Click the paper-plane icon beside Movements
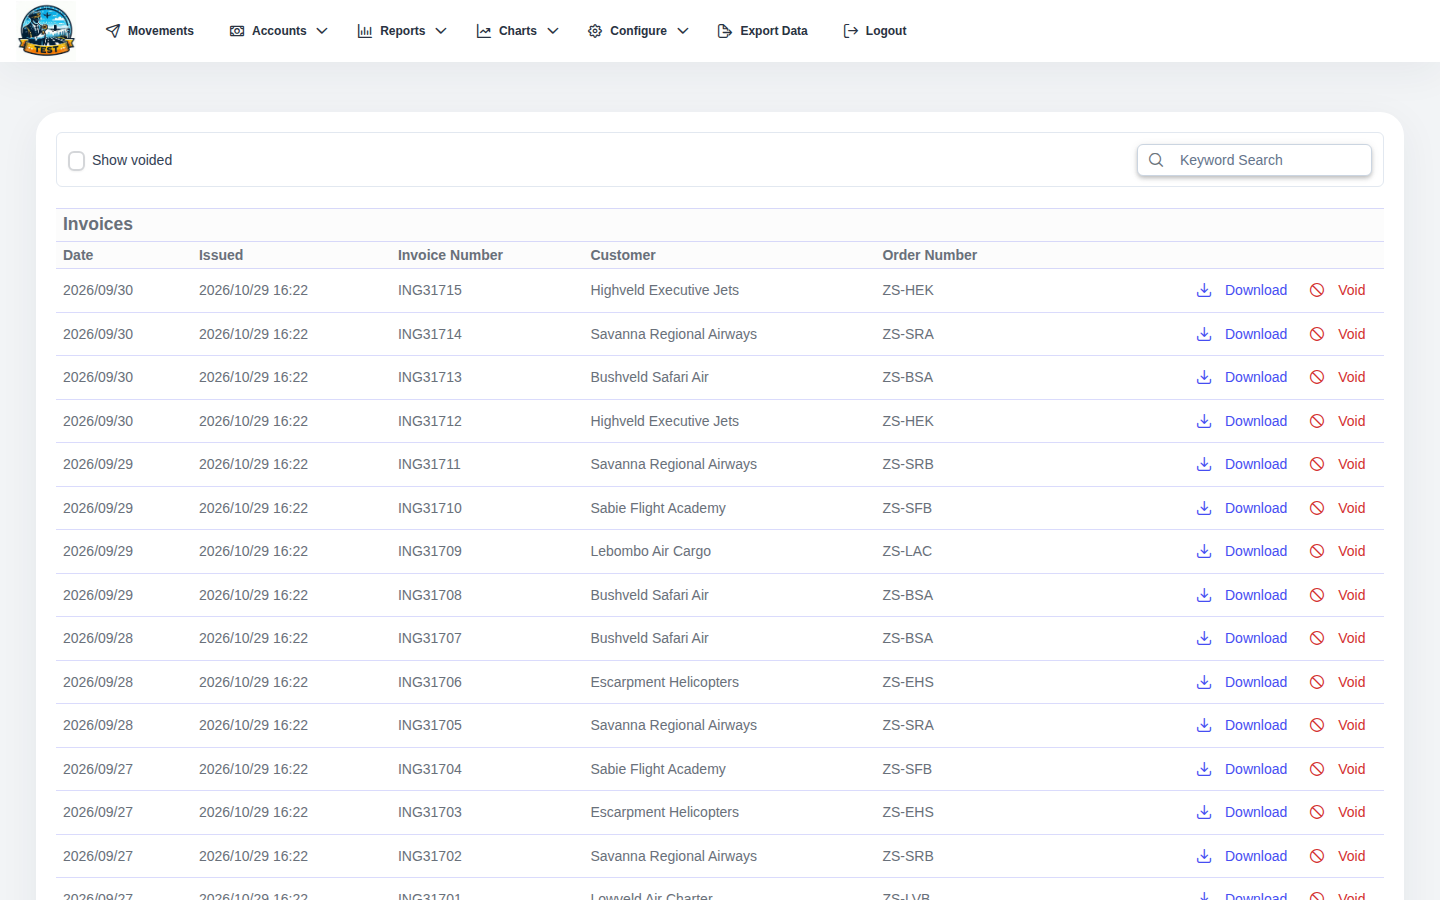1440x900 pixels. (x=113, y=31)
